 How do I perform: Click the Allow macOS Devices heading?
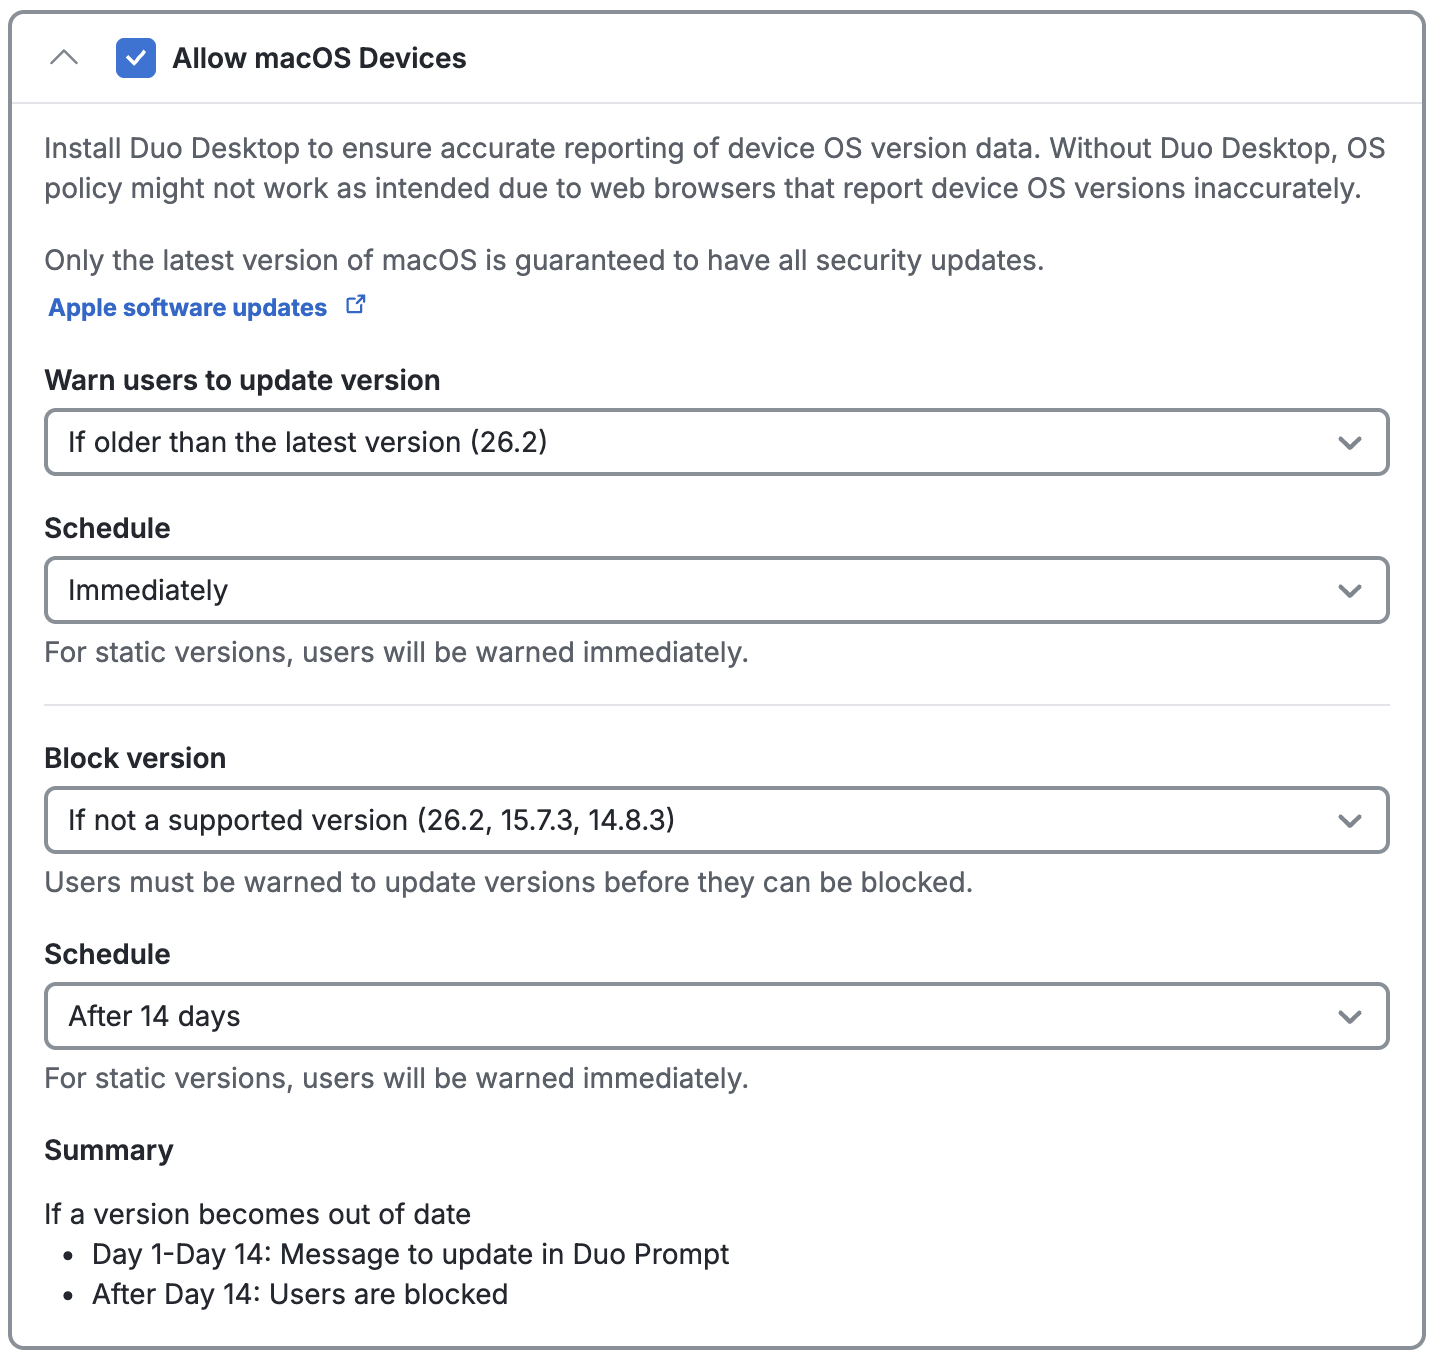coord(319,58)
